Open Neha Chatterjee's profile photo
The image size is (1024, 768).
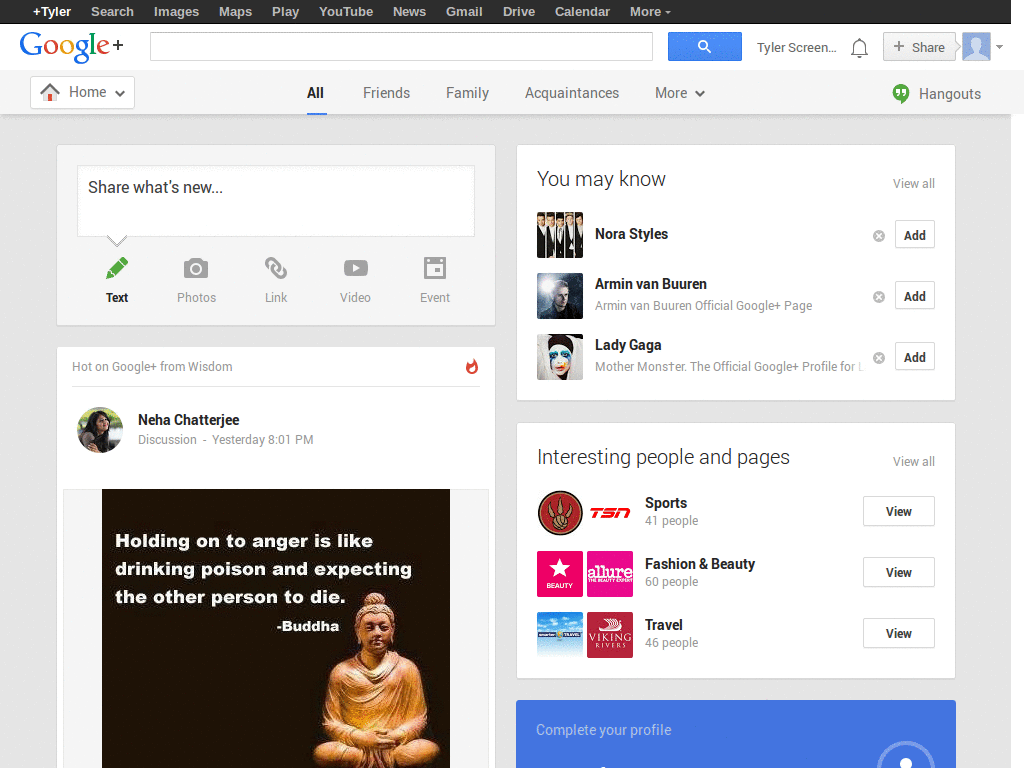tap(100, 430)
